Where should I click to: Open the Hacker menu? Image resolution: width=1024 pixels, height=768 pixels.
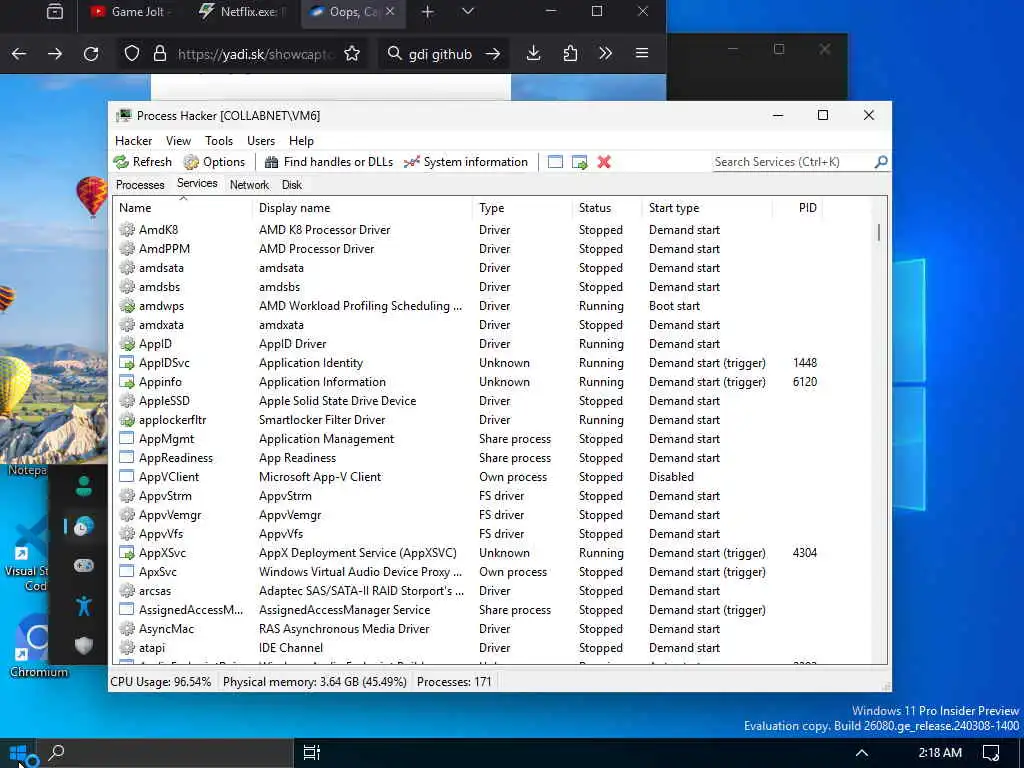click(133, 141)
